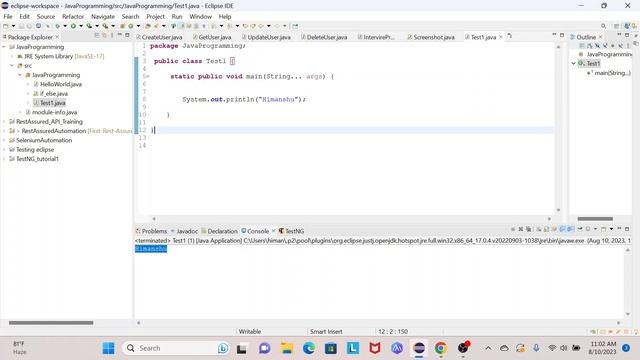Expand the RestAssured_API_Training project
Screen dimensions: 640x360
(x=4, y=122)
